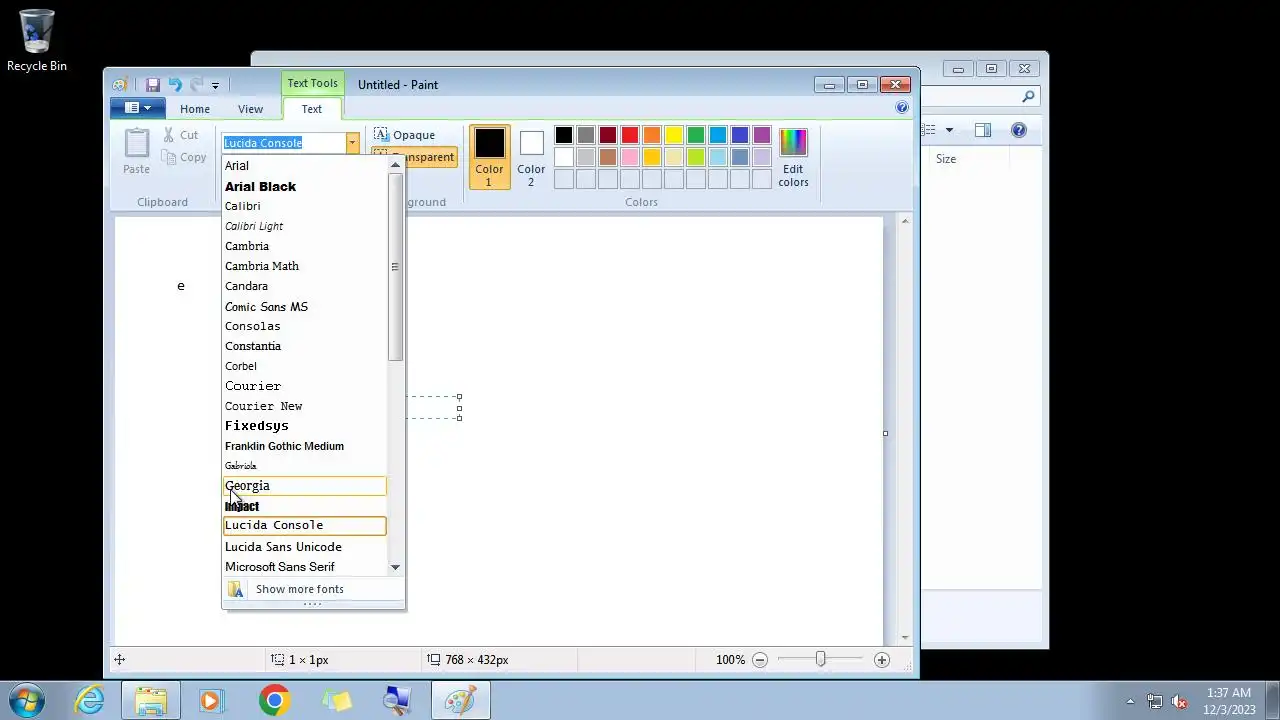This screenshot has width=1280, height=720.
Task: Switch to the Home ribbon tab
Action: tap(195, 109)
